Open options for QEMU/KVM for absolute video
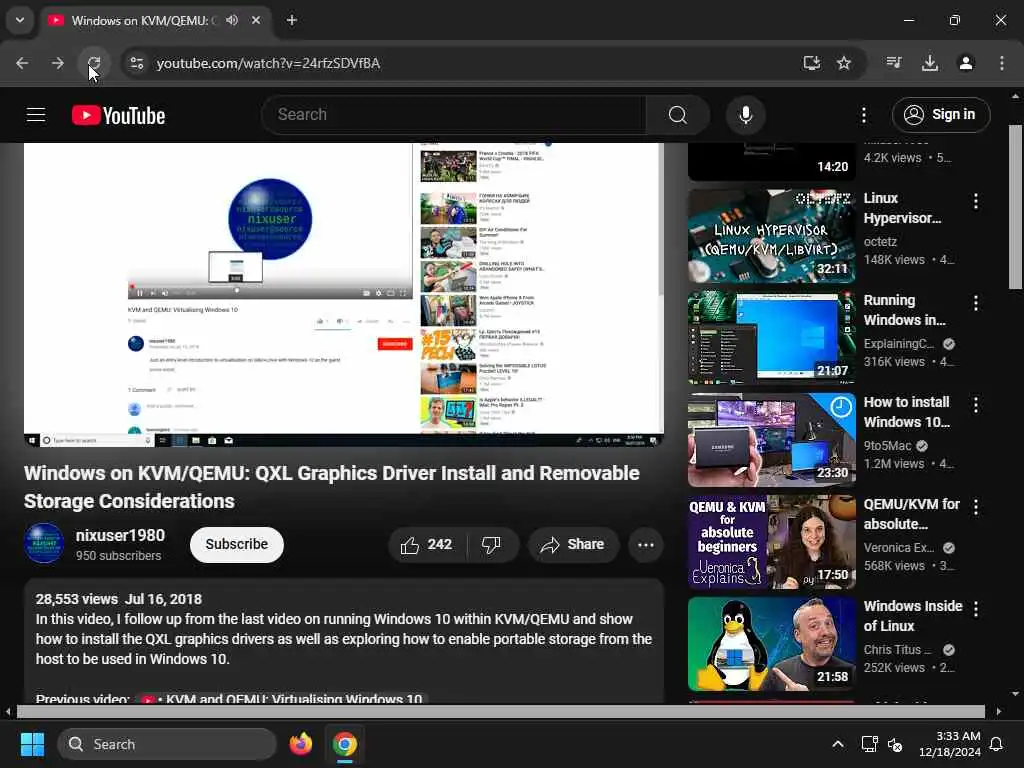Viewport: 1024px width, 768px height. coord(976,507)
